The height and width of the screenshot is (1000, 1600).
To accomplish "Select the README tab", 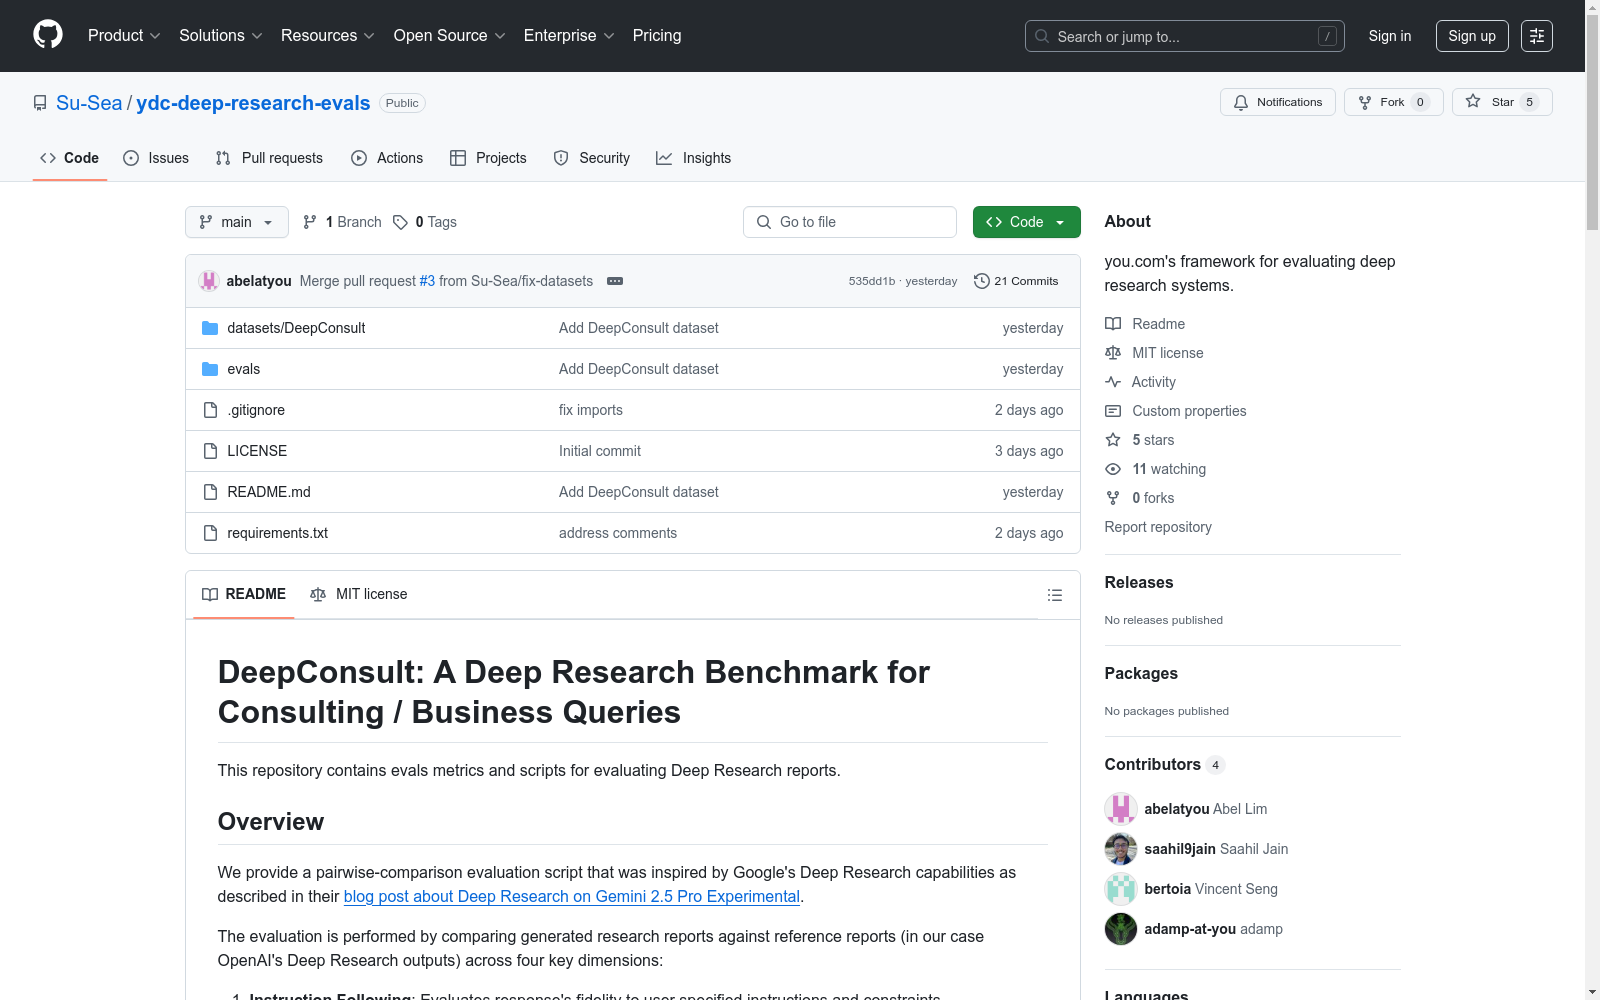I will tap(244, 594).
